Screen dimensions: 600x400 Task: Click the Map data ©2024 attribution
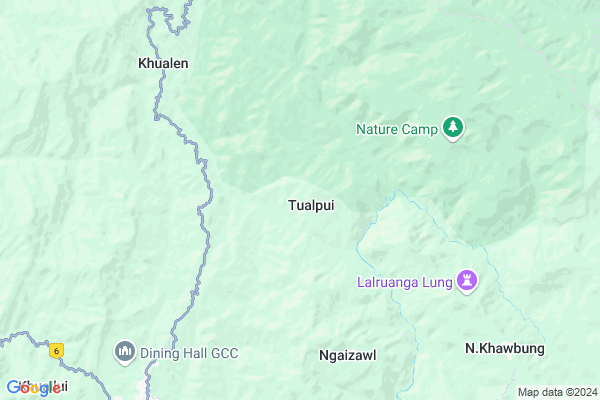tap(558, 392)
